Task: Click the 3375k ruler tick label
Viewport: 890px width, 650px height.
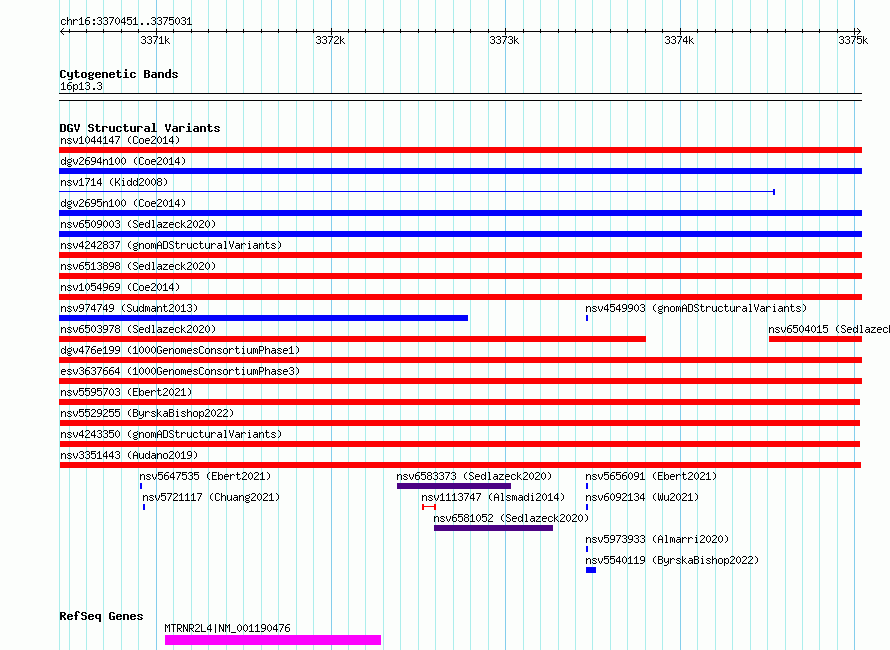Action: [853, 40]
